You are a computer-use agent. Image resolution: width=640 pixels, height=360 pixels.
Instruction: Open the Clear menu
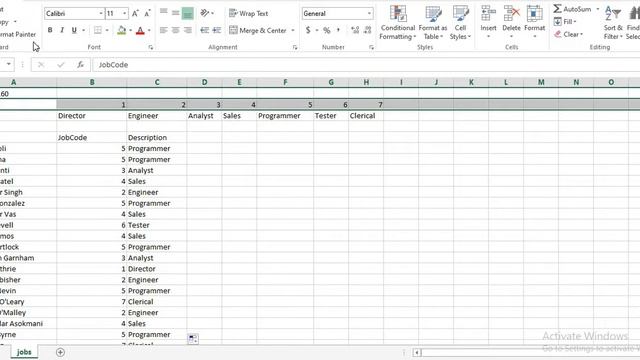tap(569, 34)
